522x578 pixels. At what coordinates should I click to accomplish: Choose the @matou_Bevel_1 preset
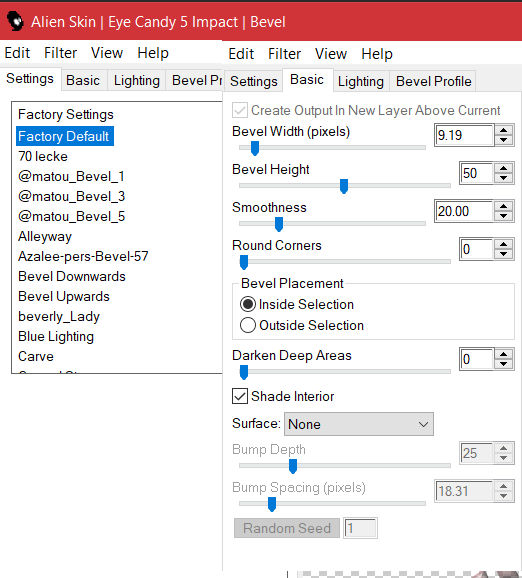tap(71, 176)
